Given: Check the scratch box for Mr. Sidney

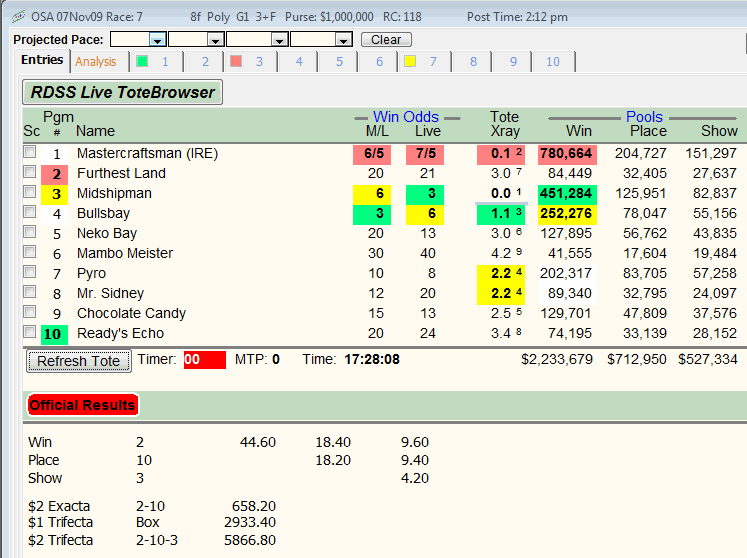Looking at the screenshot, I should (x=30, y=292).
